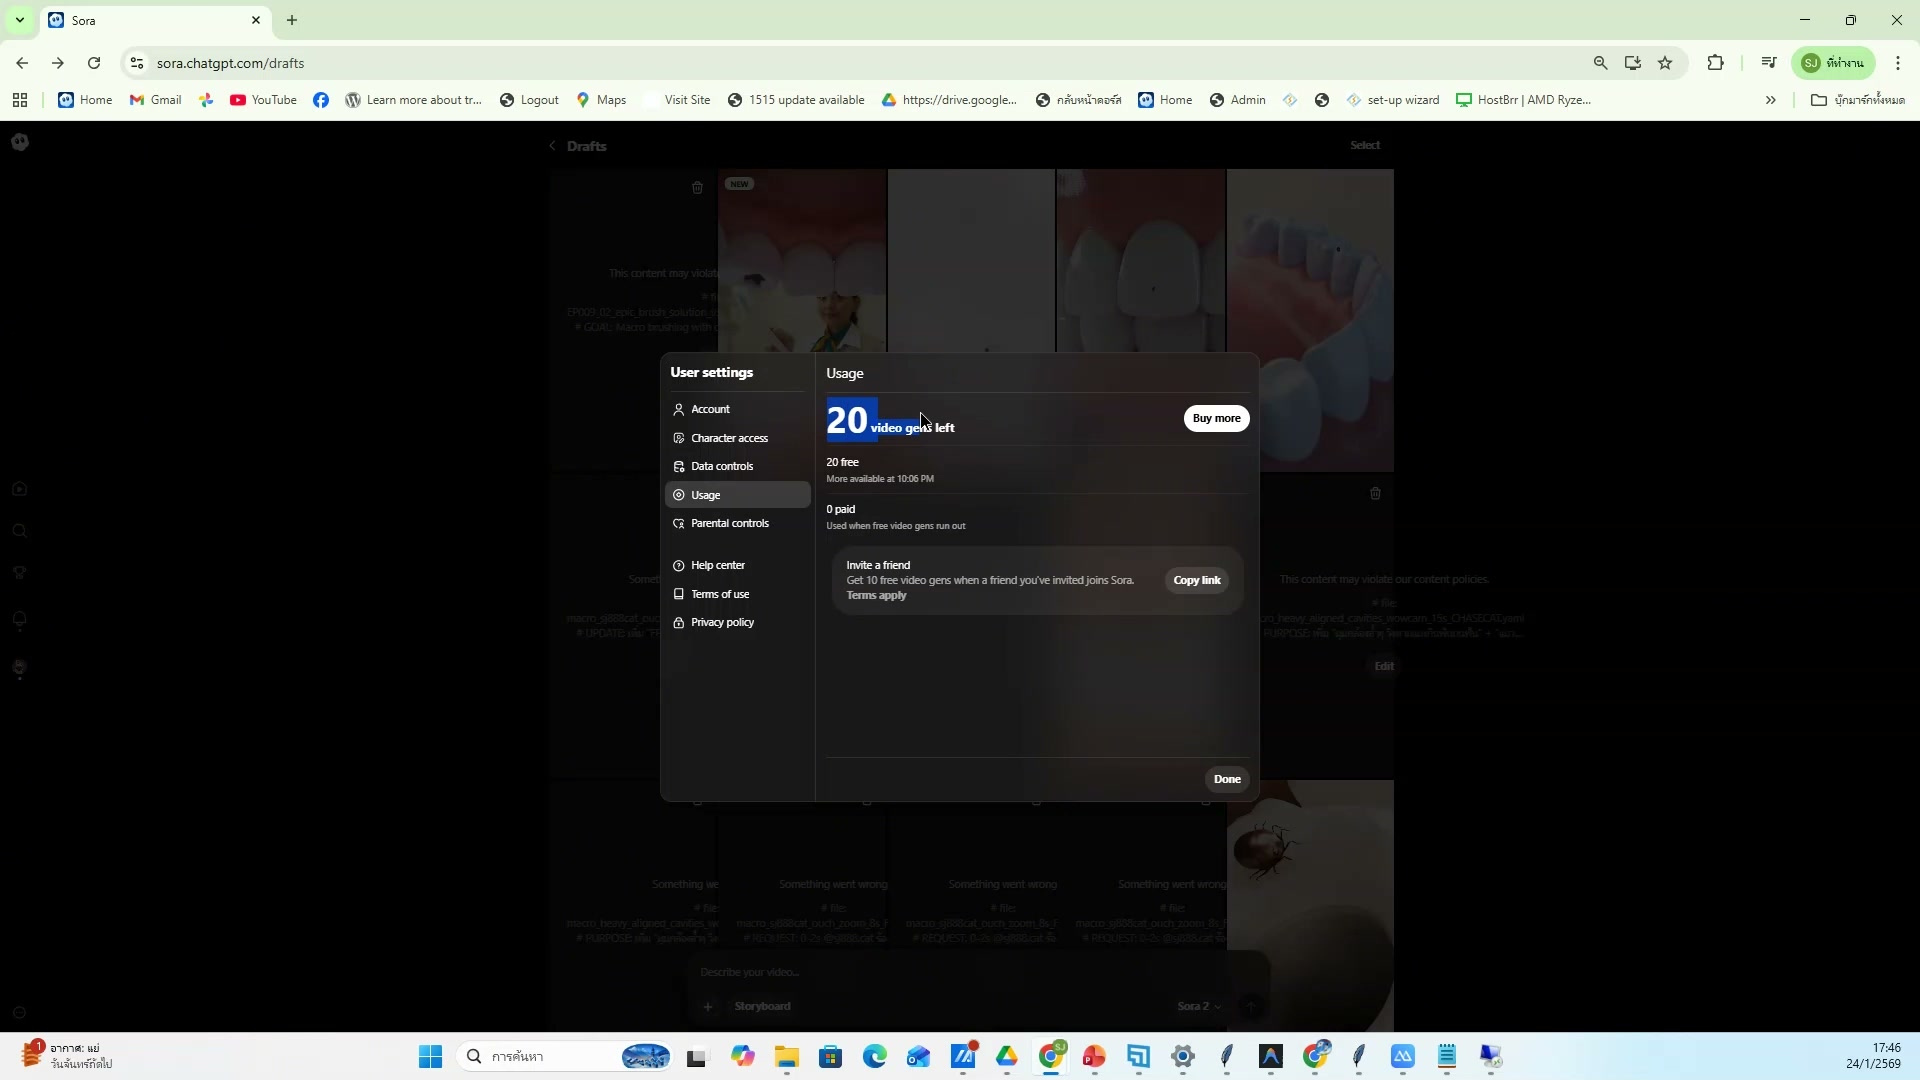
Task: Open the Account settings section
Action: point(710,409)
